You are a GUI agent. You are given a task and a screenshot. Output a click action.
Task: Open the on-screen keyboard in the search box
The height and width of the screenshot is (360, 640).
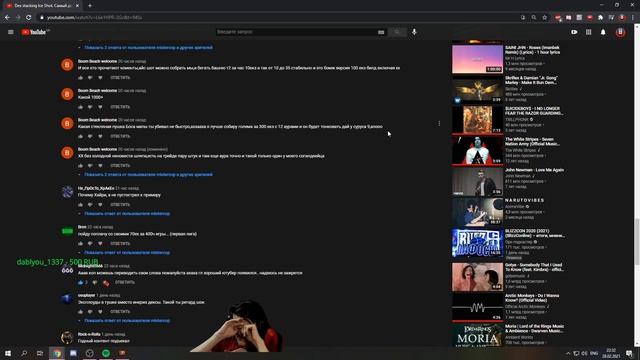(x=381, y=32)
